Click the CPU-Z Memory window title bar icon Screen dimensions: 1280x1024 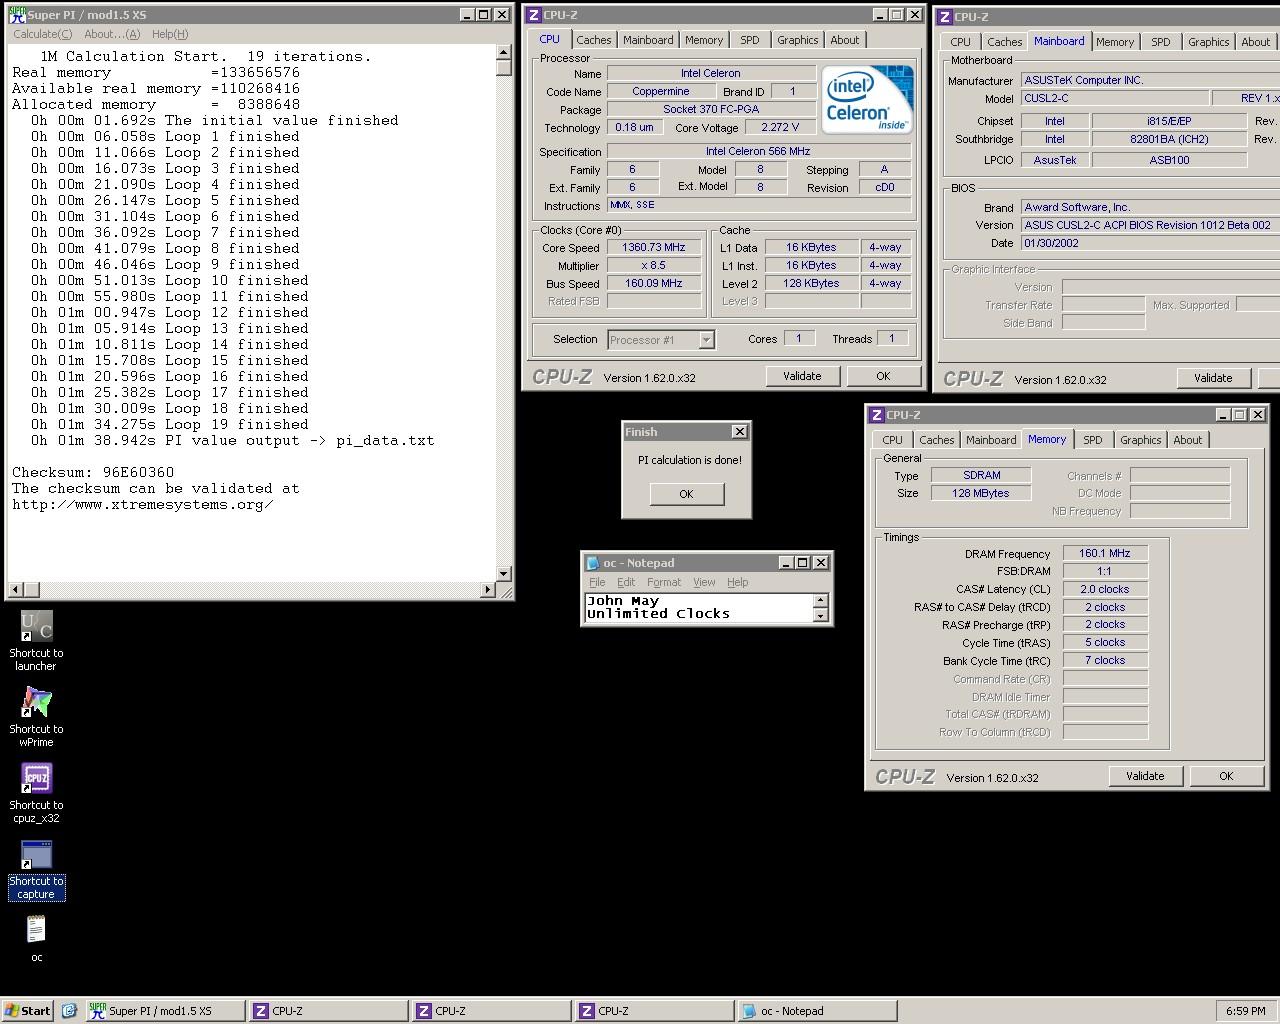[877, 415]
